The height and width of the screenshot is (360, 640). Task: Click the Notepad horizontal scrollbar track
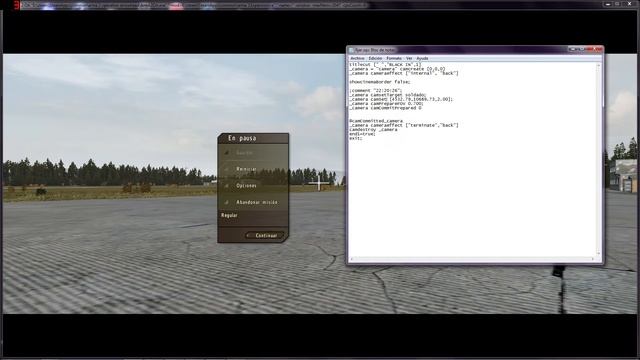472,259
